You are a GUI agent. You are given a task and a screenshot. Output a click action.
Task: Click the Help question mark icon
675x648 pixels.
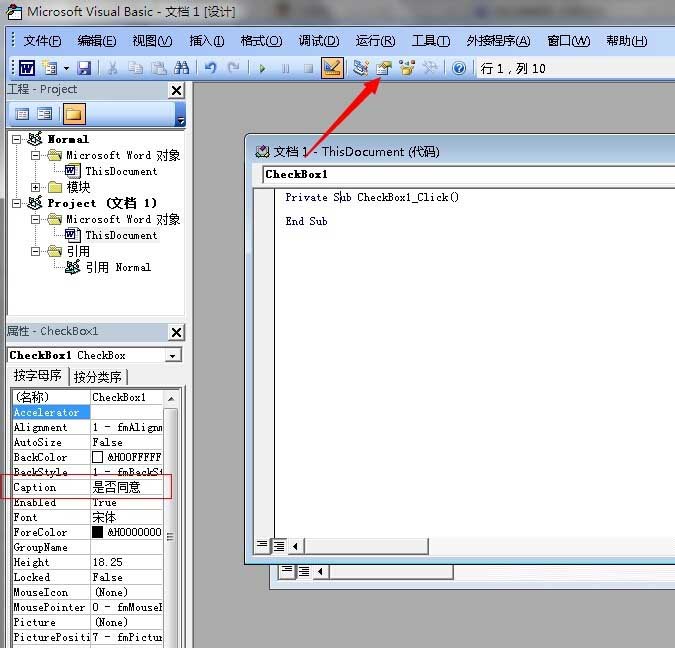[459, 68]
